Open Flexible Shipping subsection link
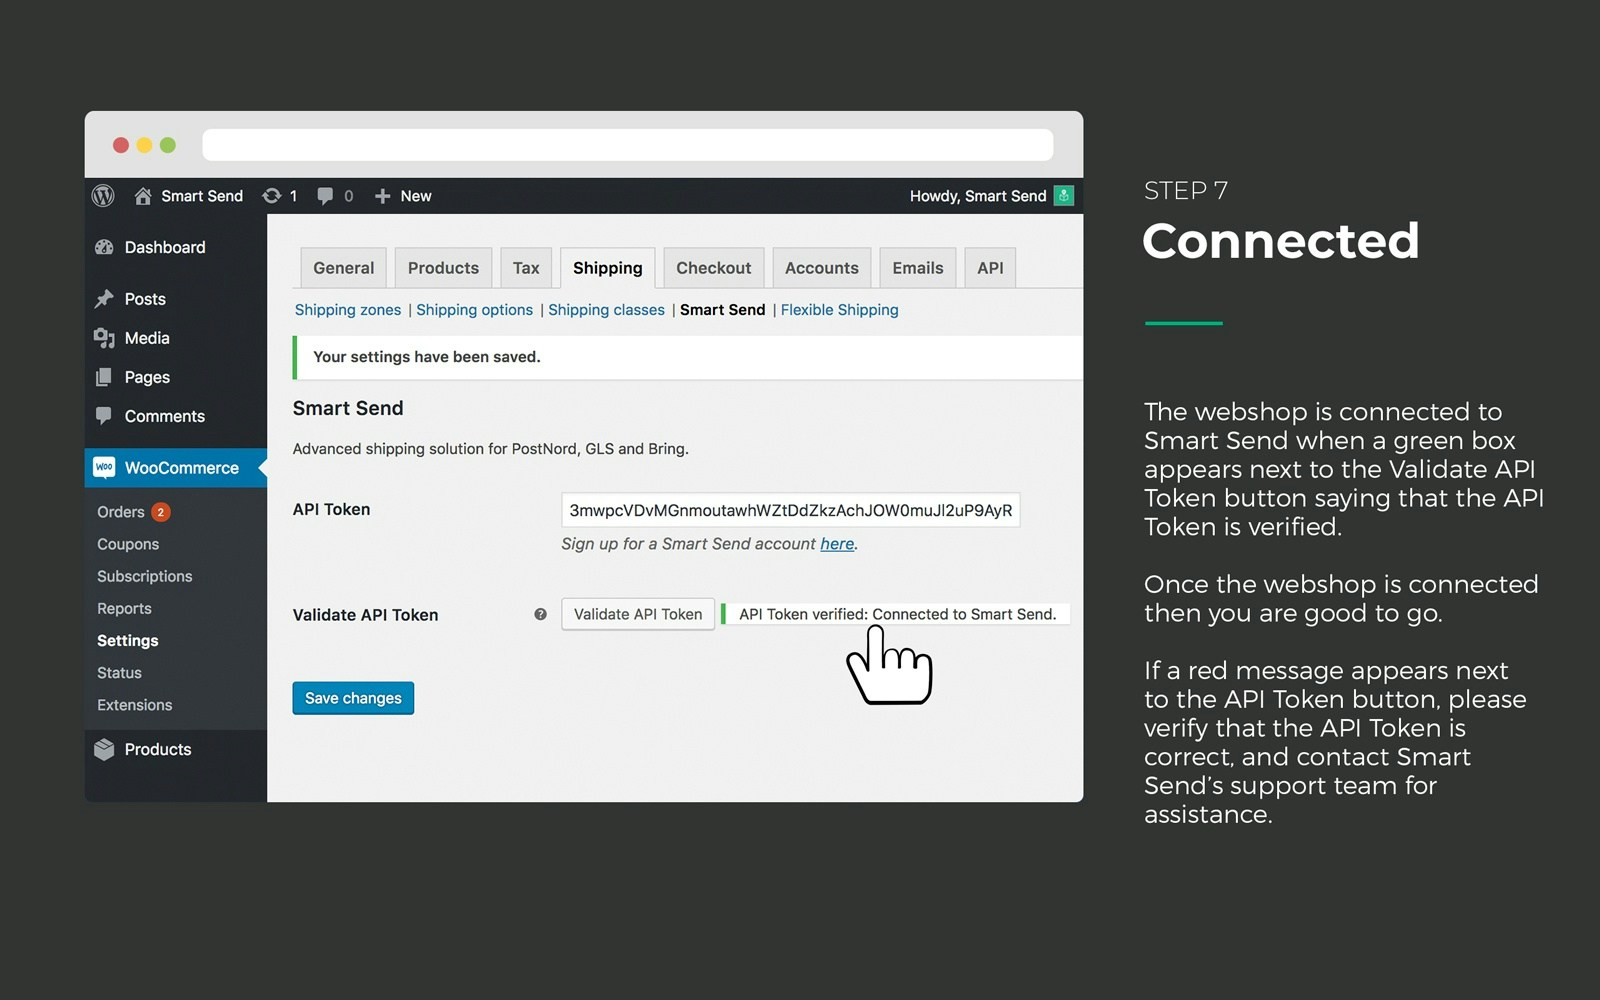This screenshot has width=1600, height=1000. point(839,310)
